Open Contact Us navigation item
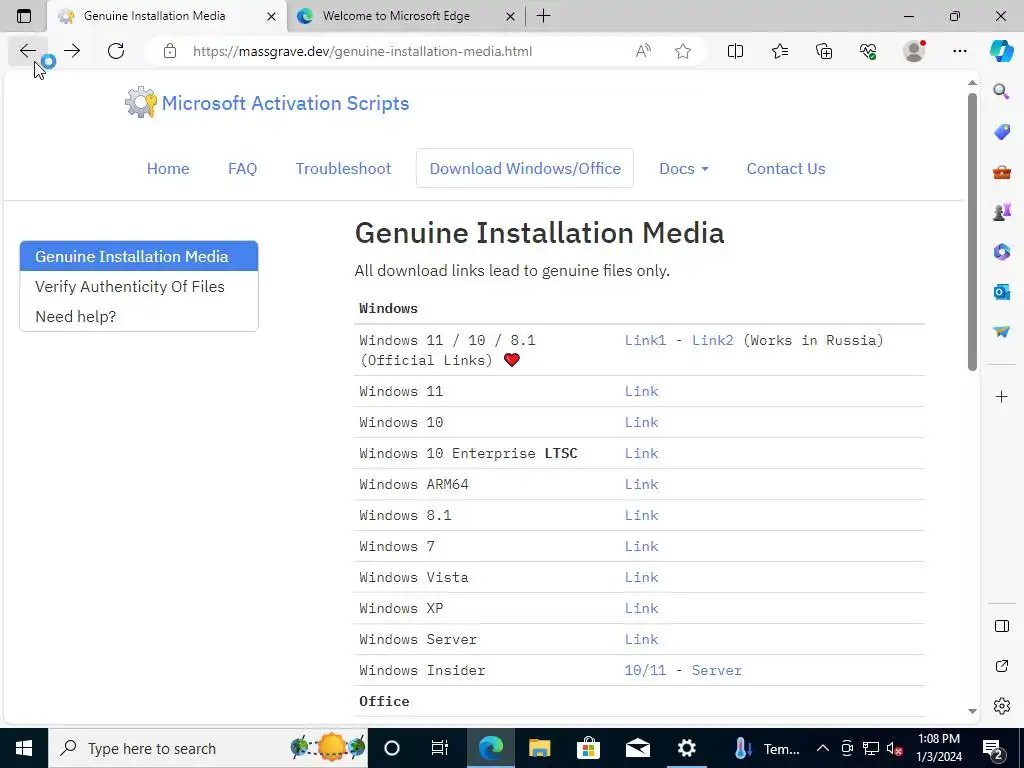 coord(786,168)
